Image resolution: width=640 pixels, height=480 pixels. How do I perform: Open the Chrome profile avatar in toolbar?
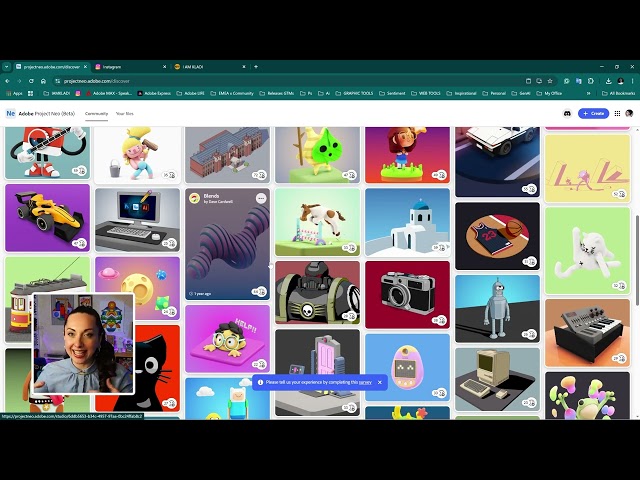620,81
